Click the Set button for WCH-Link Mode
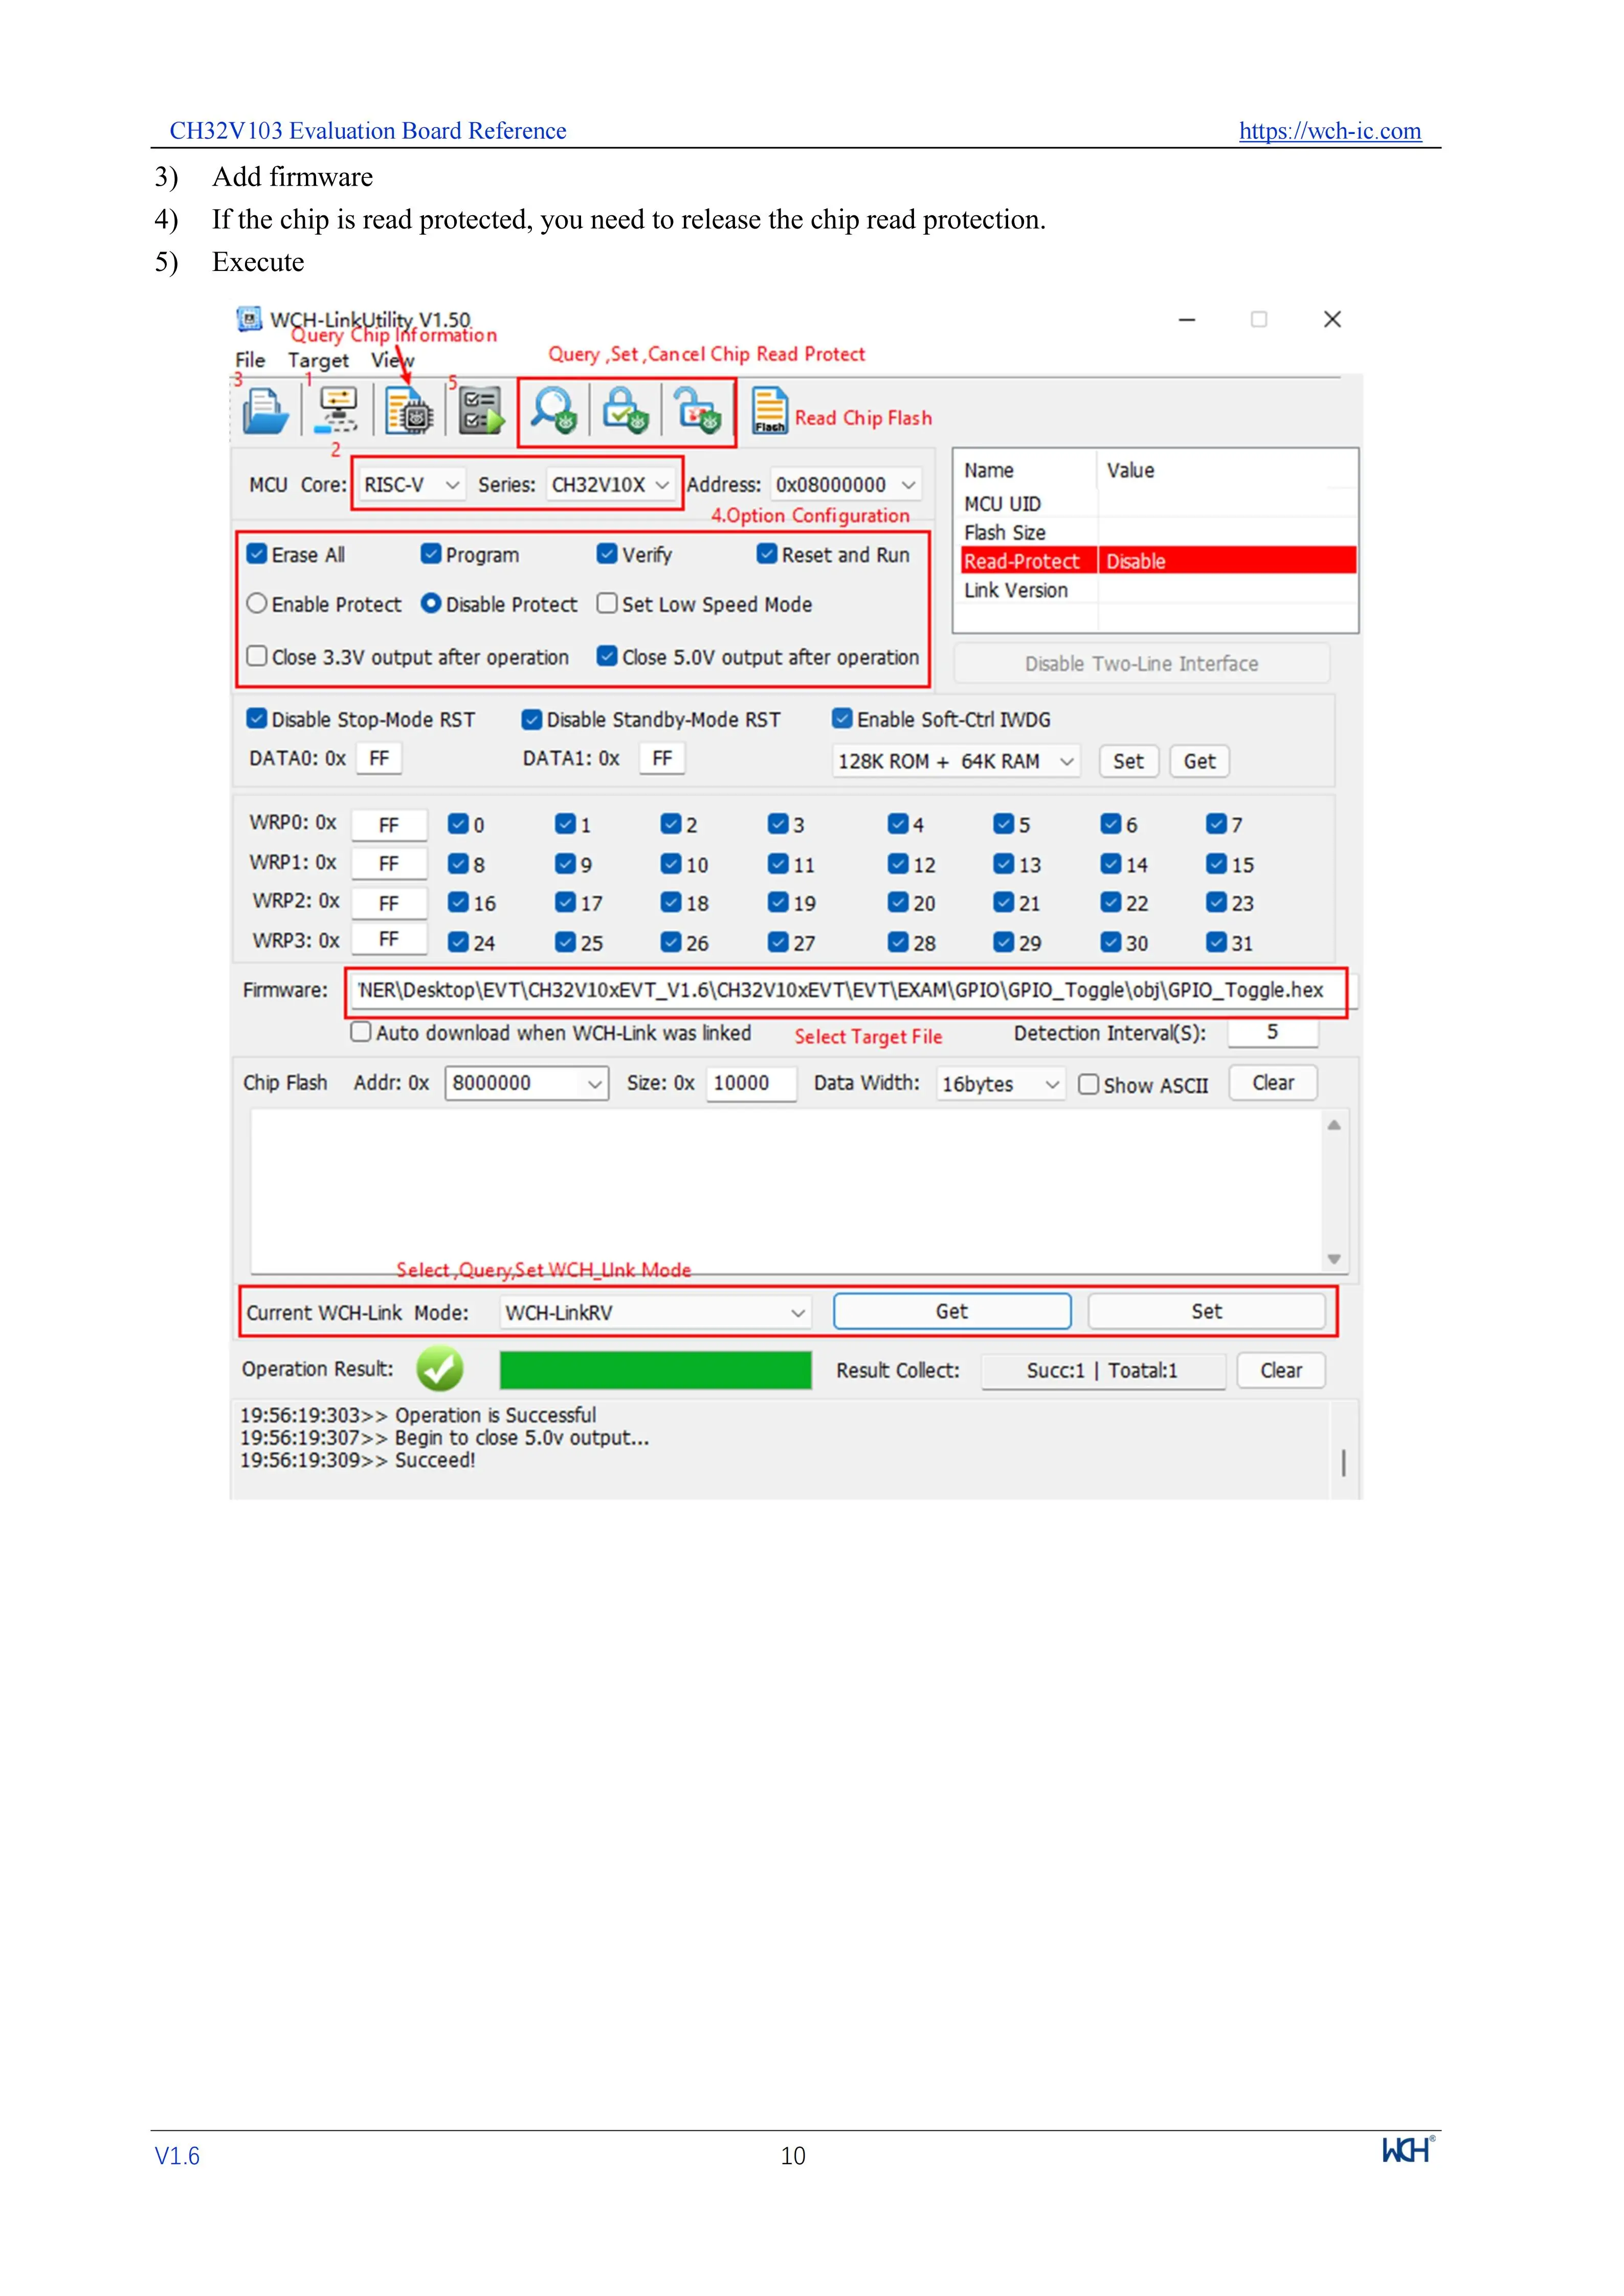 click(x=1206, y=1311)
